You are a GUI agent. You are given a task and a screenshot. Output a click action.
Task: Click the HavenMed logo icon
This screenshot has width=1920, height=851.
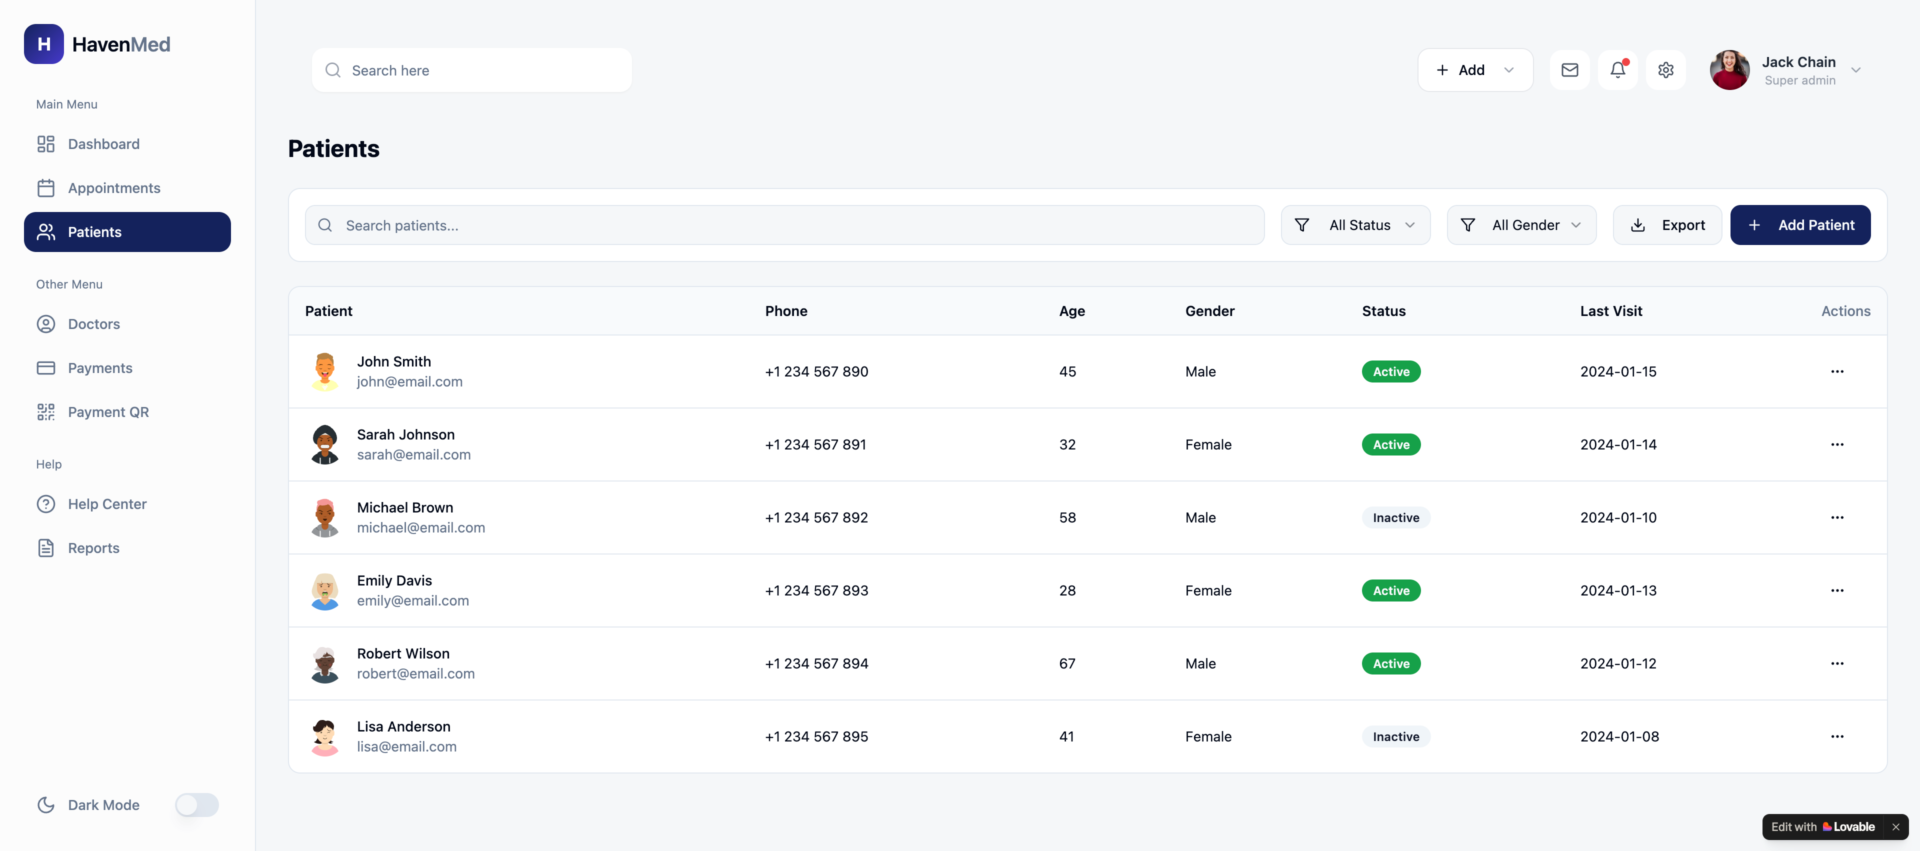coord(44,44)
